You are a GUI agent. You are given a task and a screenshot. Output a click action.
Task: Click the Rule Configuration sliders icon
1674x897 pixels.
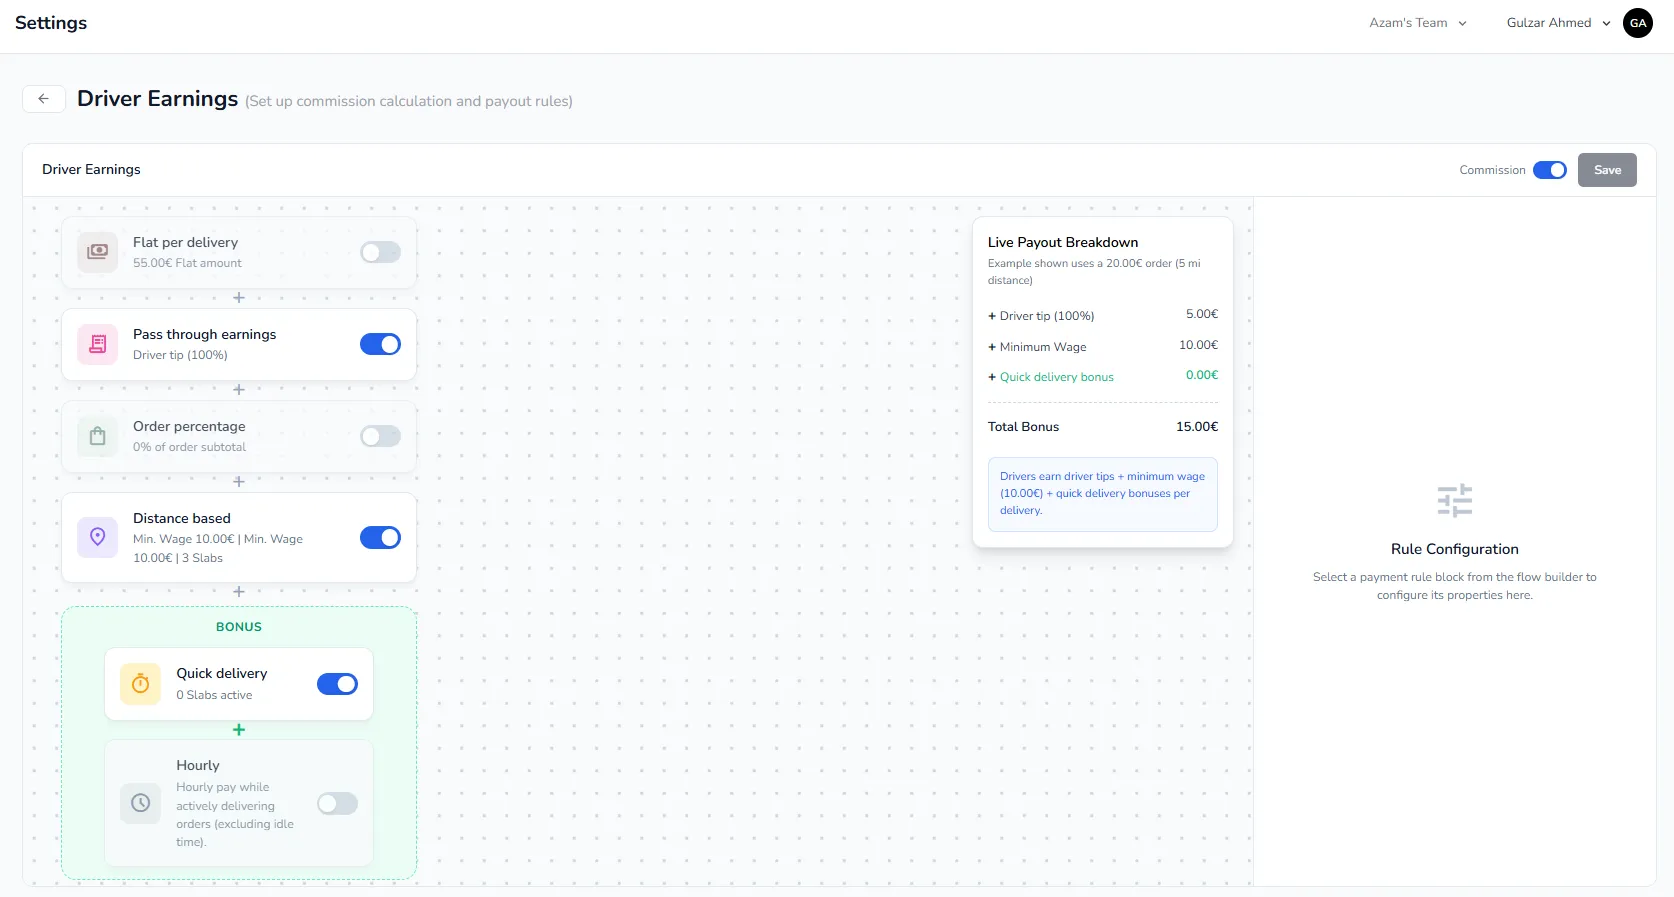(x=1455, y=500)
